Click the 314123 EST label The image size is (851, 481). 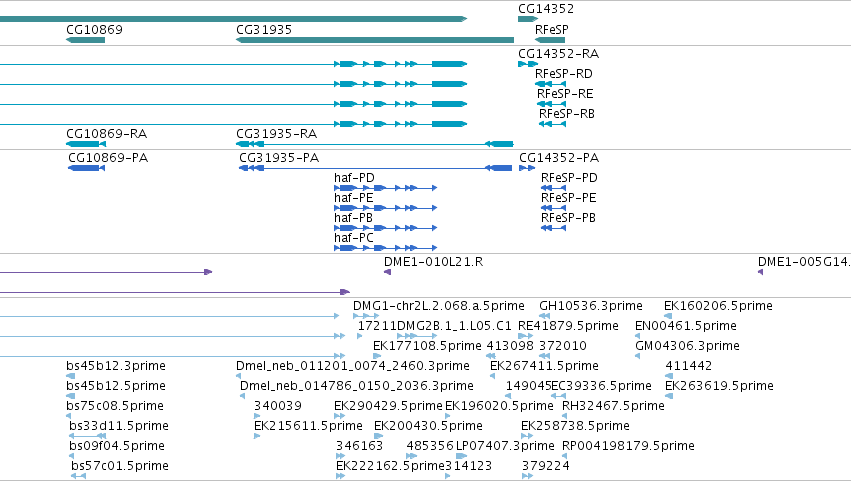click(x=469, y=466)
